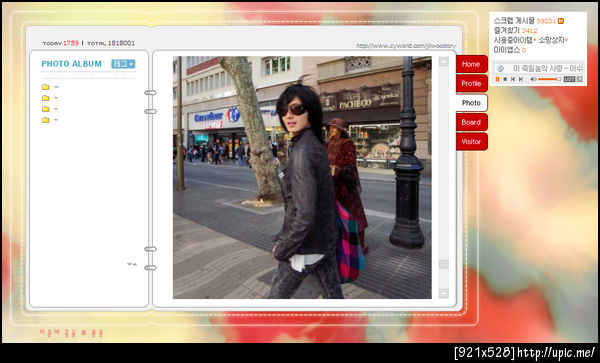Click the orange volume slider in the music player
600x363 pixels.
pyautogui.click(x=549, y=79)
